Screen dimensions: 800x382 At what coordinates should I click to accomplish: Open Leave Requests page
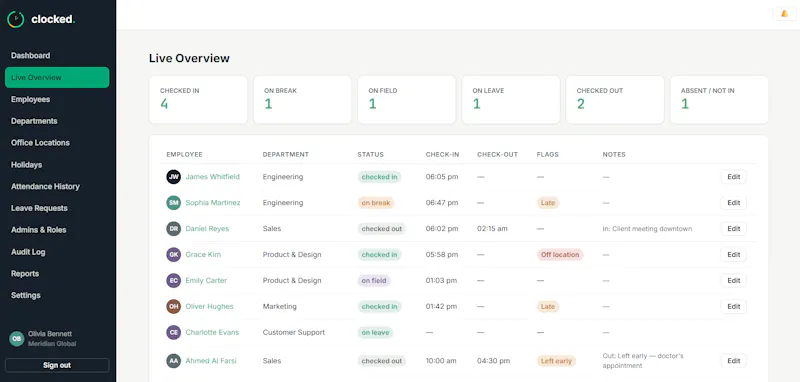click(57, 208)
